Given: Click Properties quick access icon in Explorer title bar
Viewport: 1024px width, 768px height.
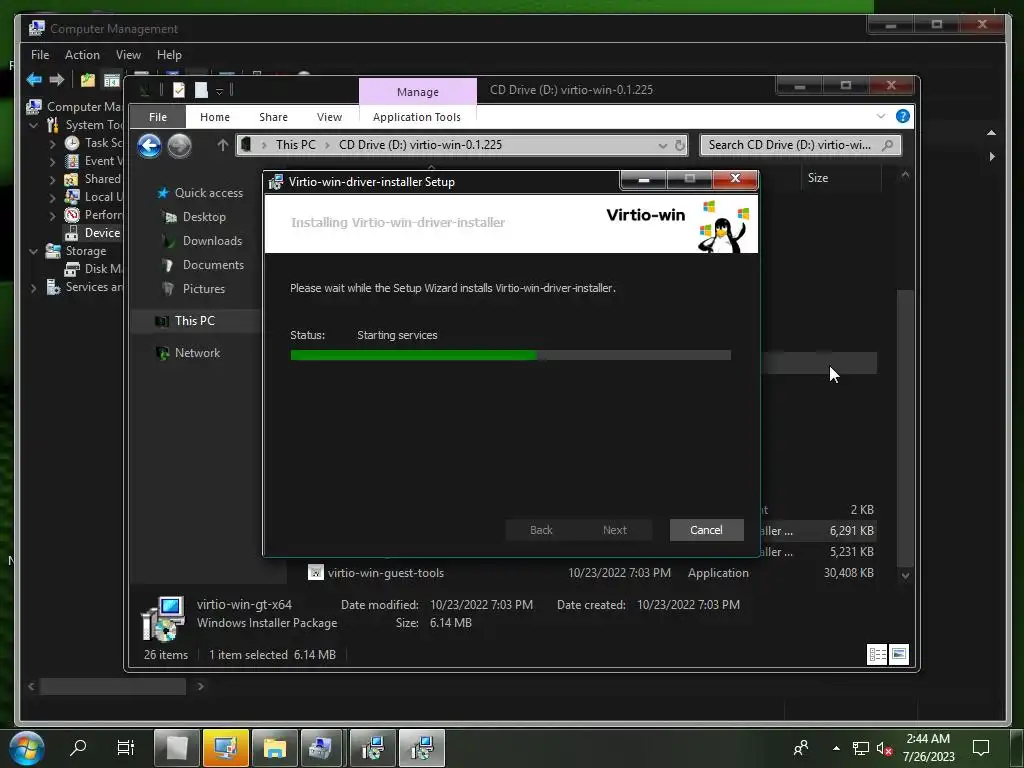Looking at the screenshot, I should [179, 89].
